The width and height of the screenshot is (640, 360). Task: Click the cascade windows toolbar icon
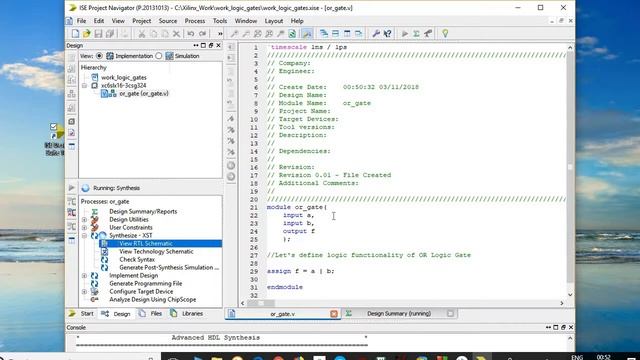click(x=324, y=33)
